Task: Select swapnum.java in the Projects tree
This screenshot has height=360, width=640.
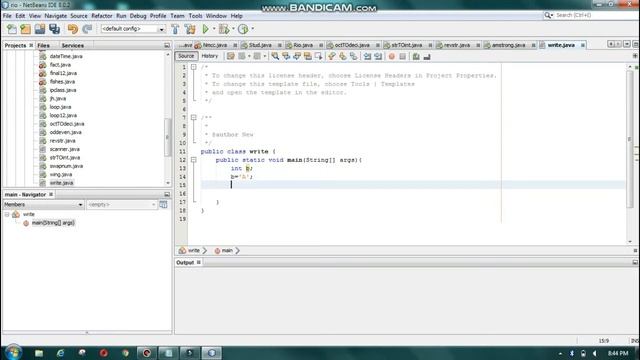Action: tap(66, 166)
